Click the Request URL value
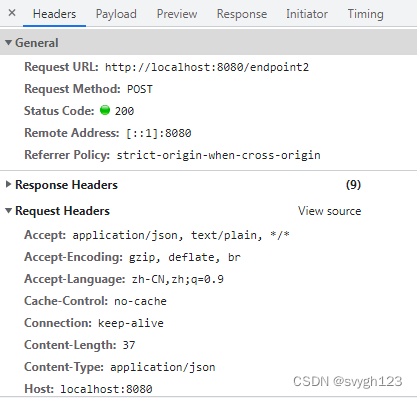 [207, 67]
